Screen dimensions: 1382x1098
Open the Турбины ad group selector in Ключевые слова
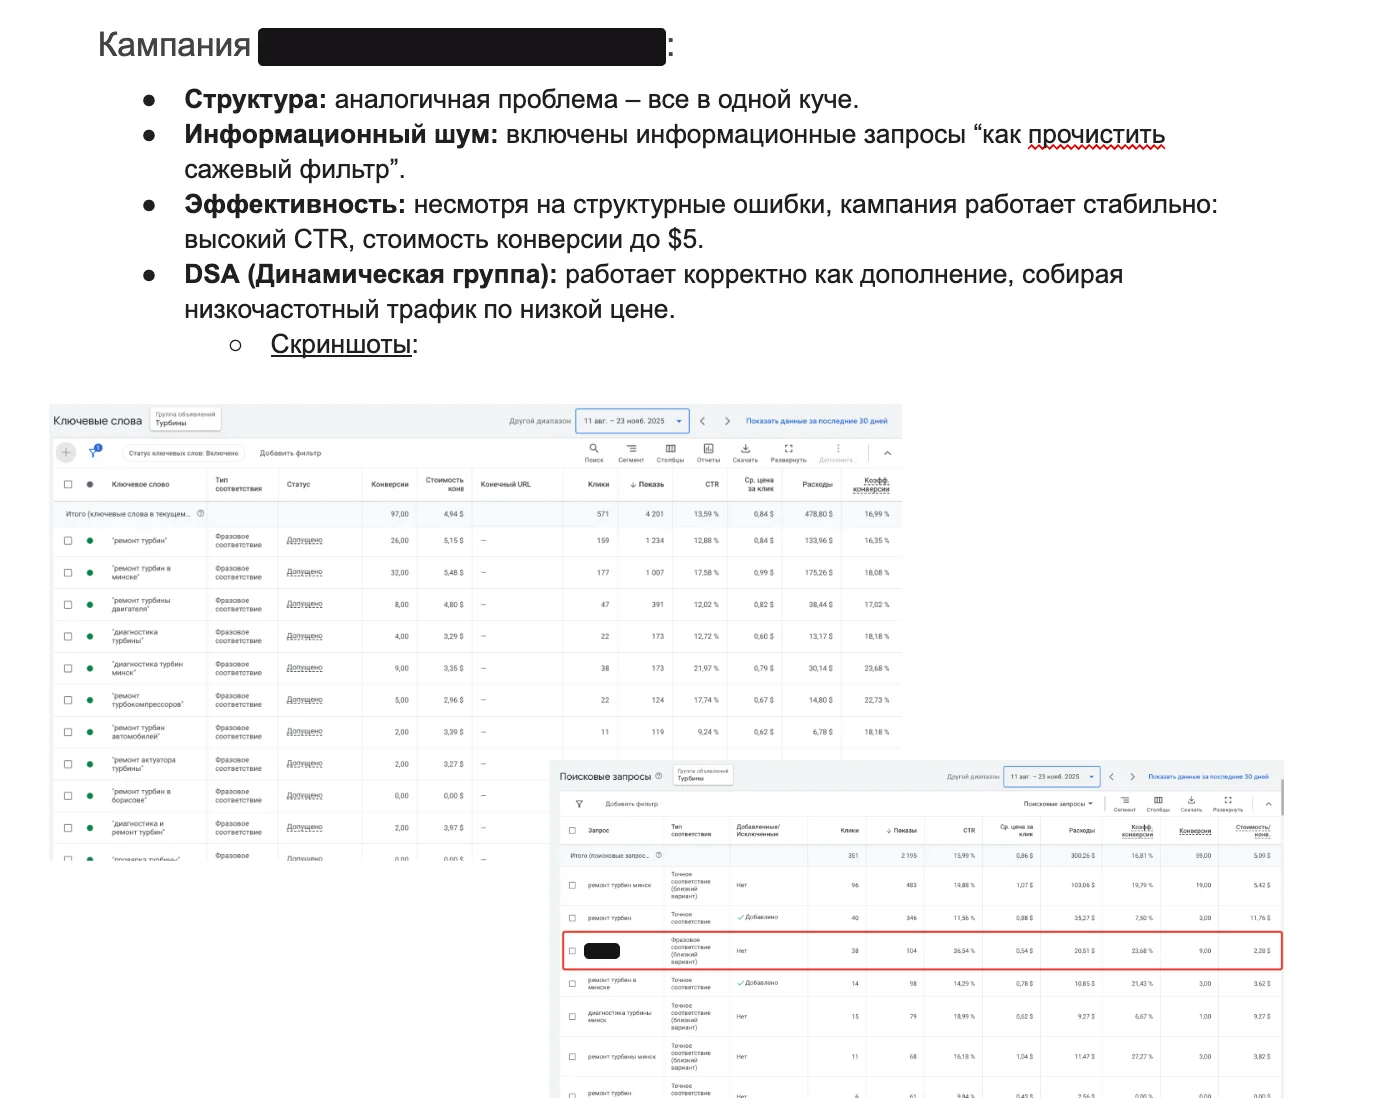[185, 419]
